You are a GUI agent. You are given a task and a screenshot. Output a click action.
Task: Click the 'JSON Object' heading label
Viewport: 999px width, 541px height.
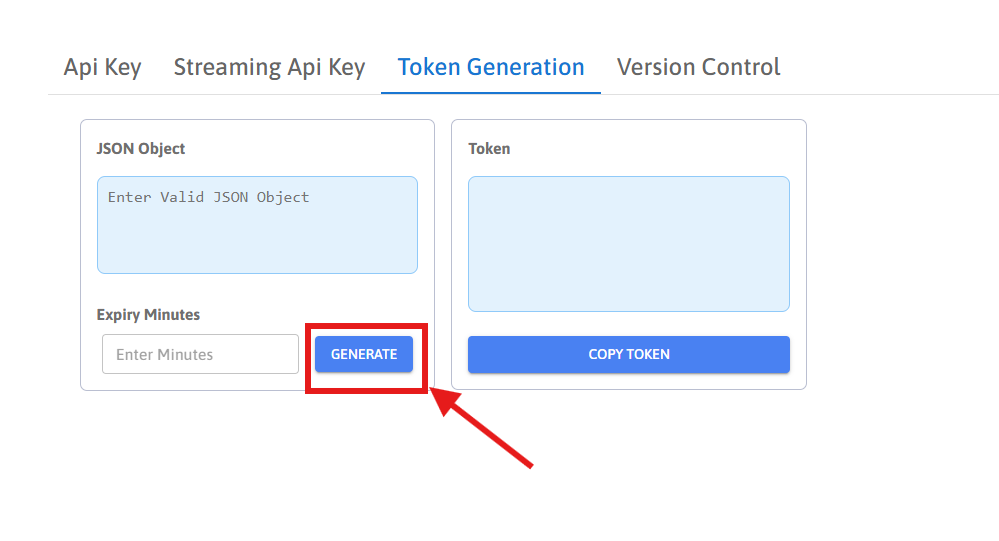click(x=141, y=148)
